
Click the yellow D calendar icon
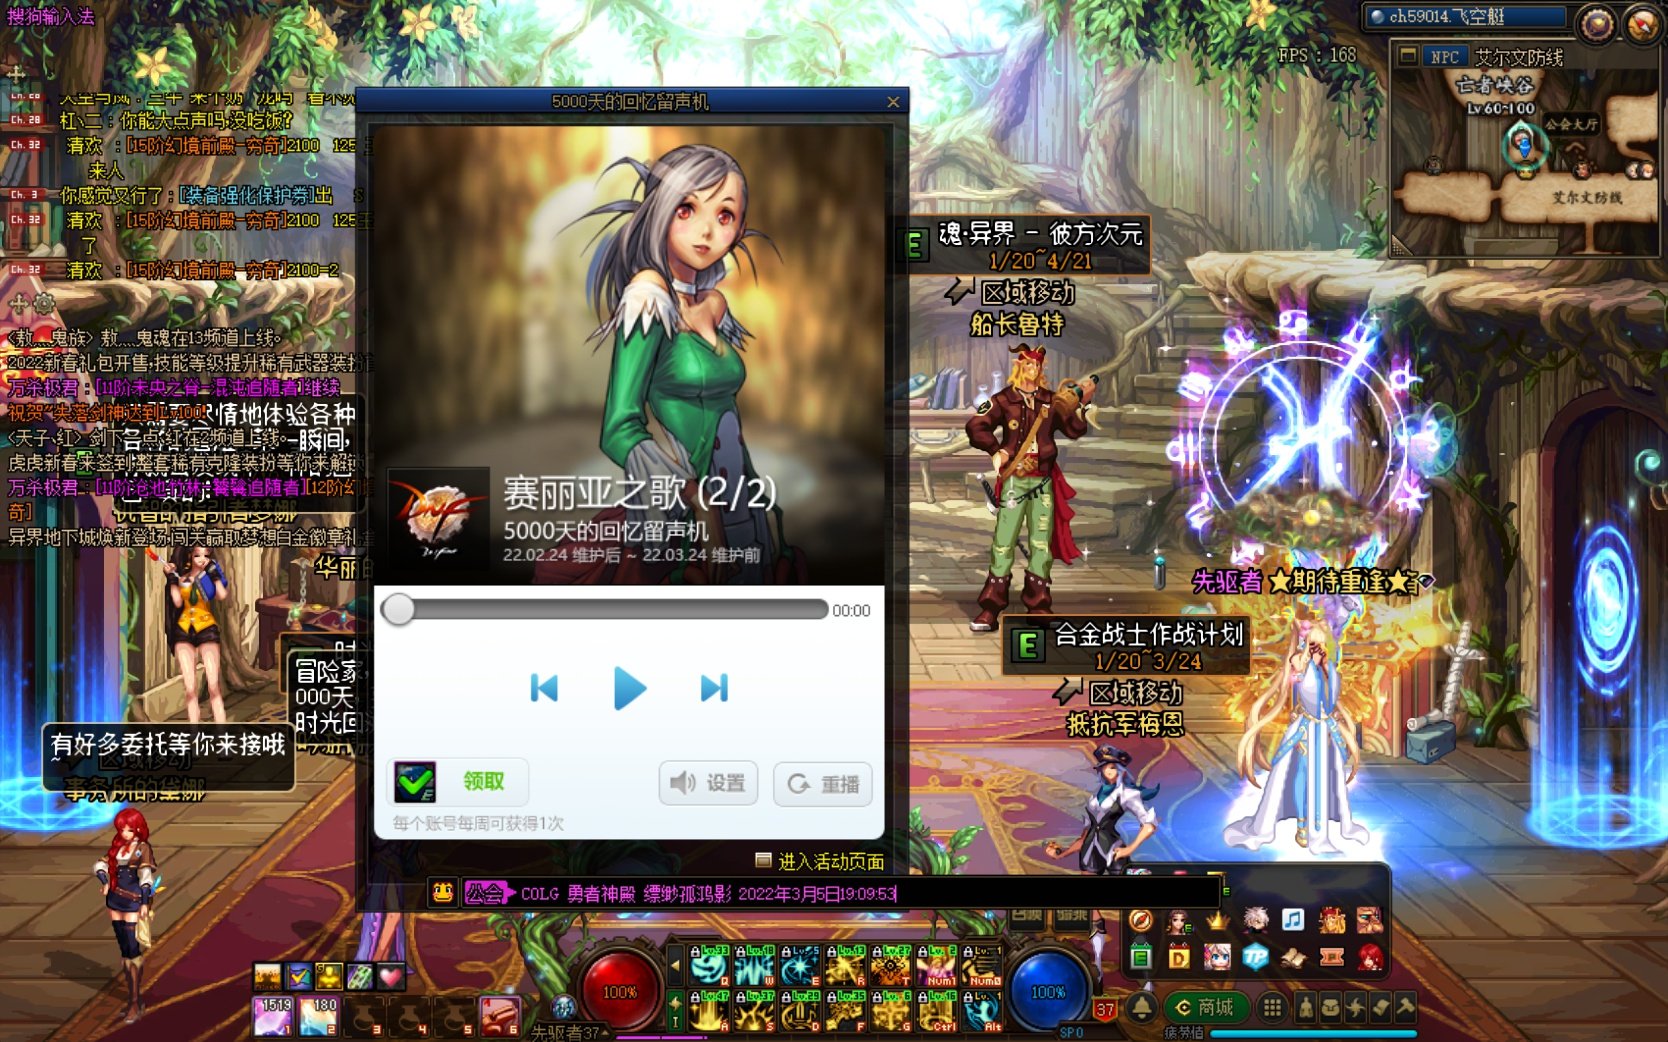coord(1179,957)
